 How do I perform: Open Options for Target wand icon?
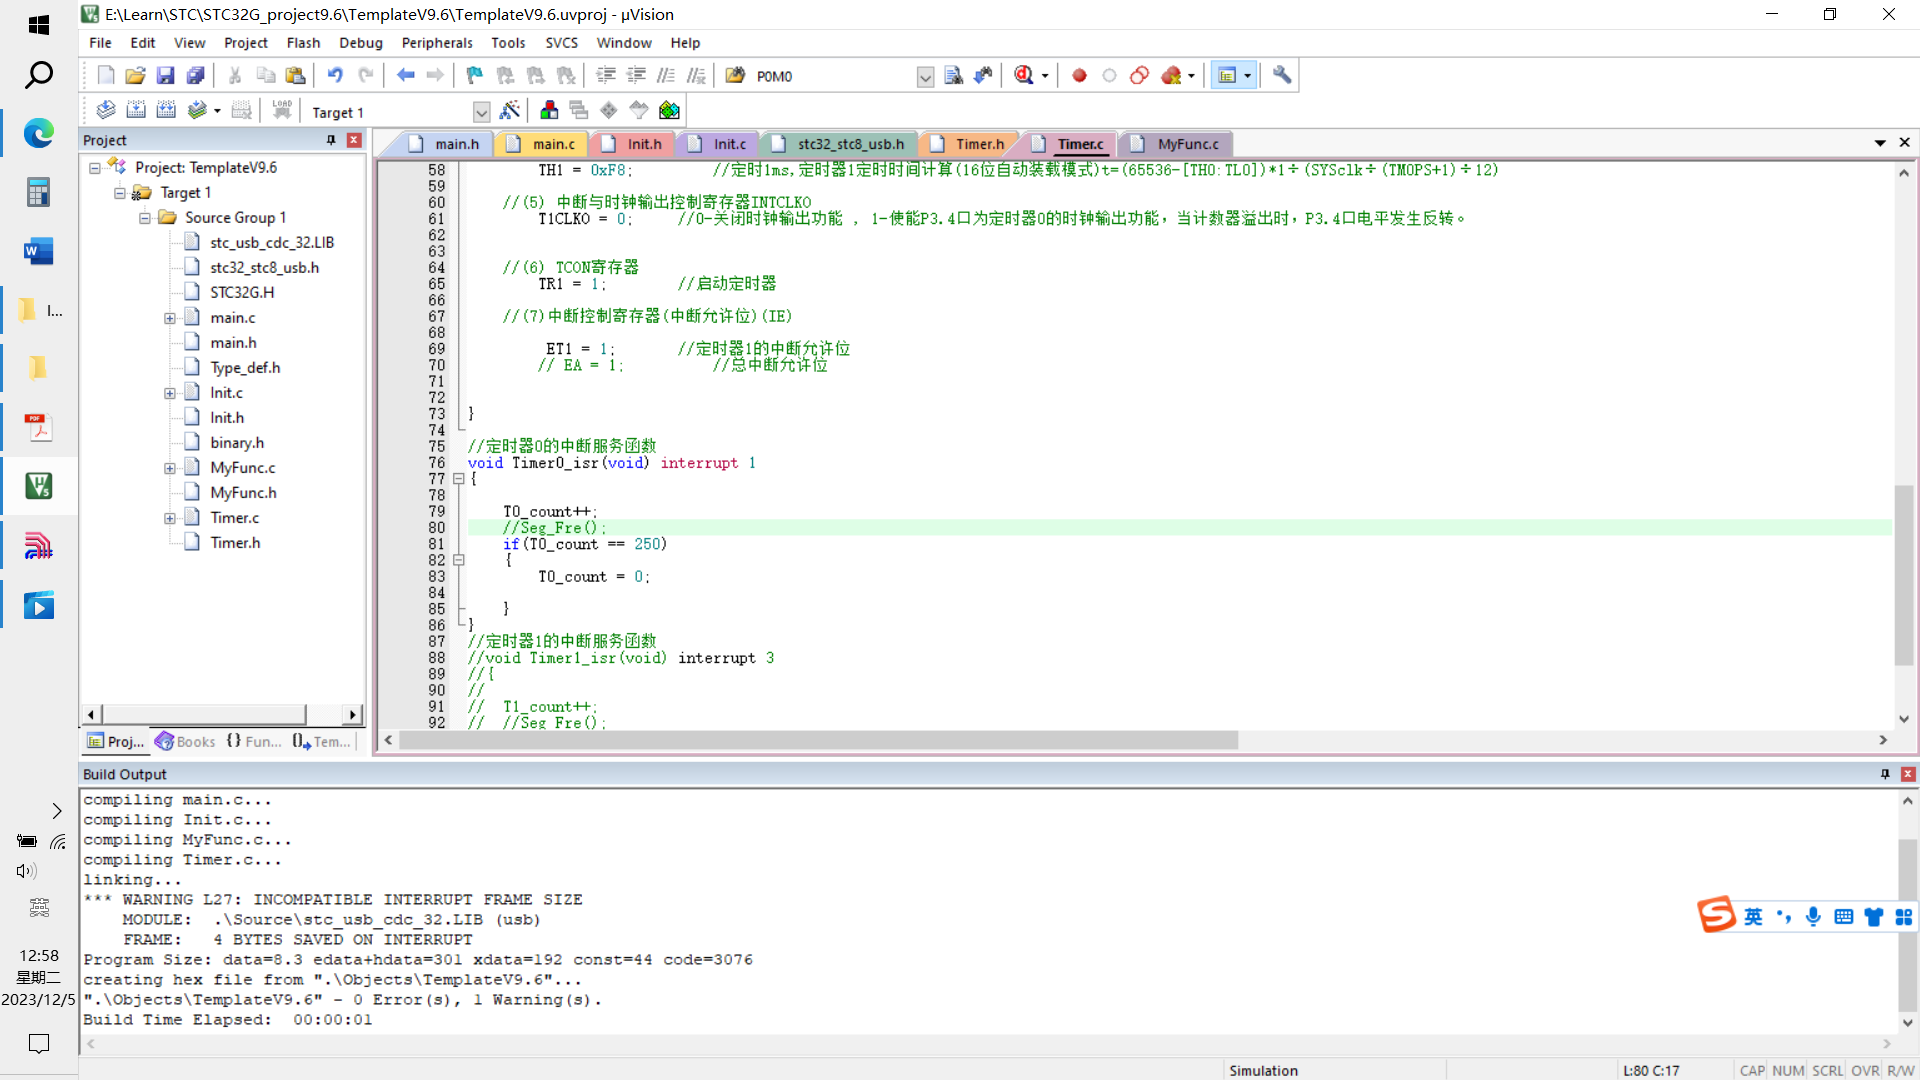(x=510, y=110)
